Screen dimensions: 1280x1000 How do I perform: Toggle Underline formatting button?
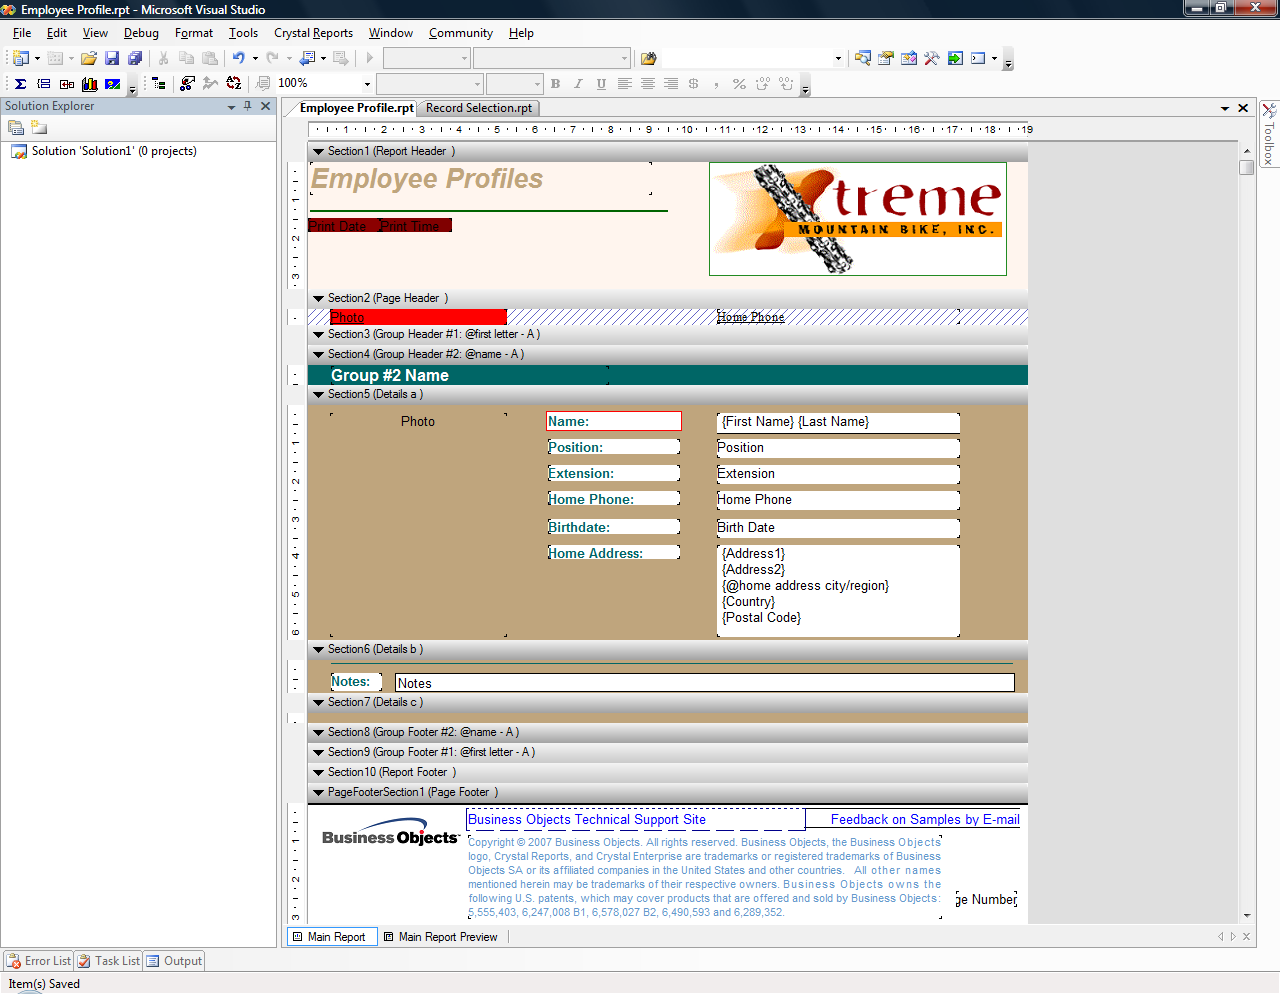pos(601,84)
